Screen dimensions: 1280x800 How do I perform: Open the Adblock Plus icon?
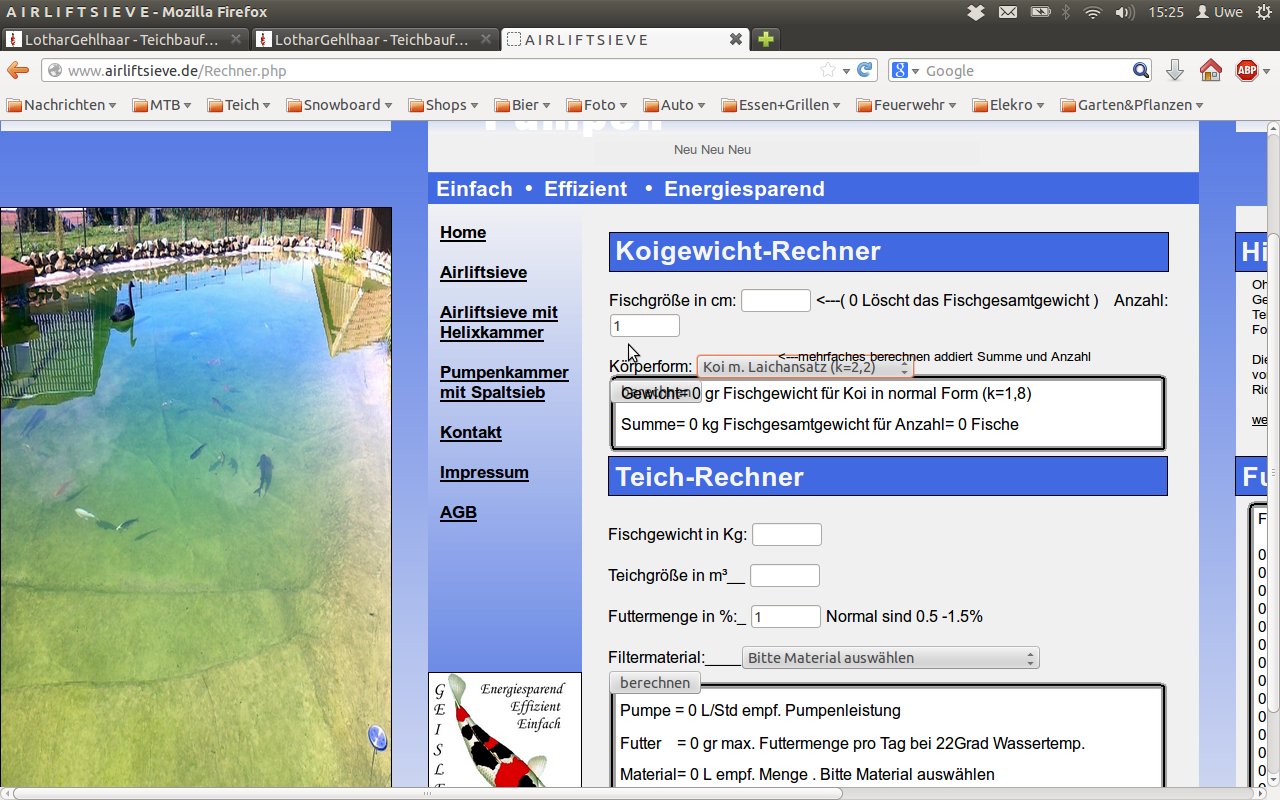[1247, 70]
